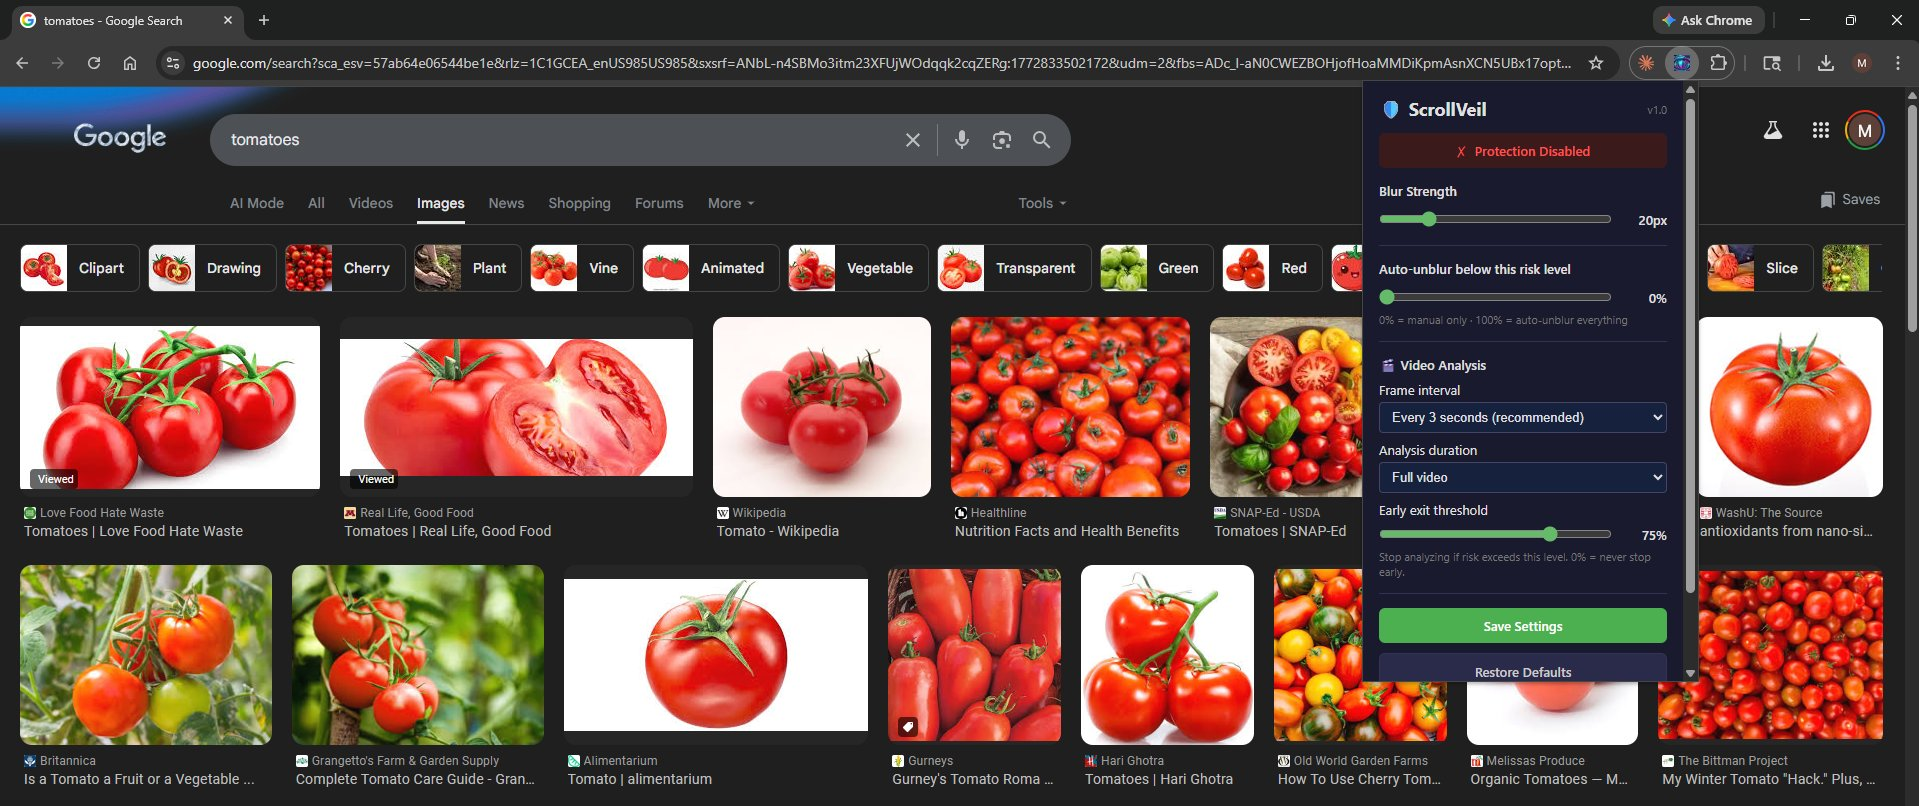The width and height of the screenshot is (1919, 806).
Task: Click the 'Tomato | alimentarium' link
Action: click(x=640, y=779)
